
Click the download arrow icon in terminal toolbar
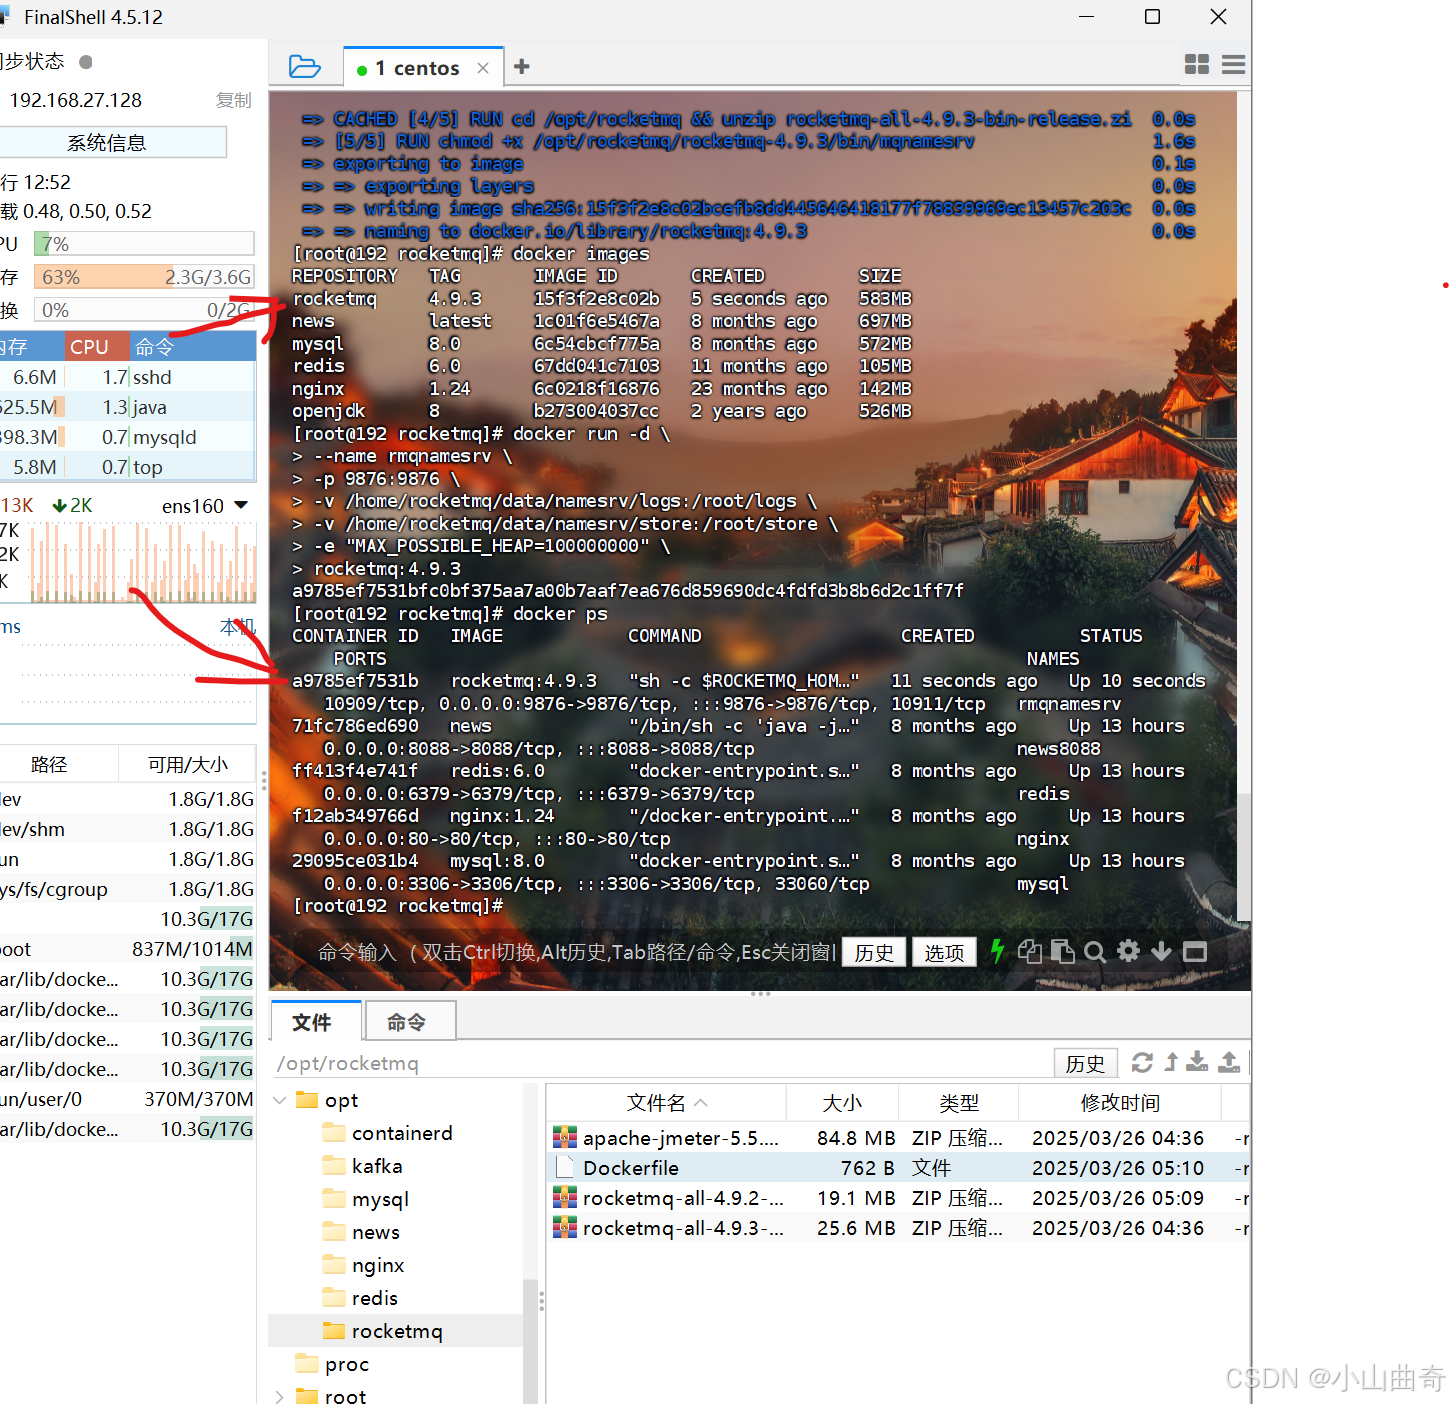(x=1161, y=951)
